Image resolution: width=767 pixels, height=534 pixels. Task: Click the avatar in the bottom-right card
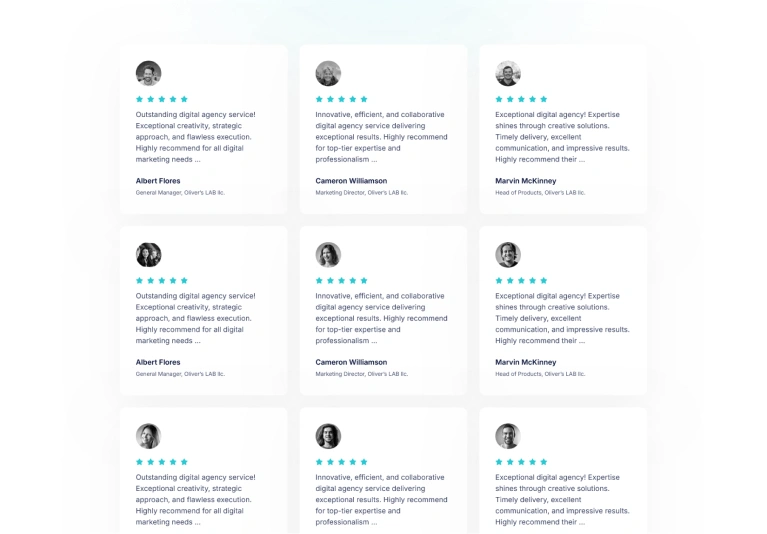(x=508, y=436)
